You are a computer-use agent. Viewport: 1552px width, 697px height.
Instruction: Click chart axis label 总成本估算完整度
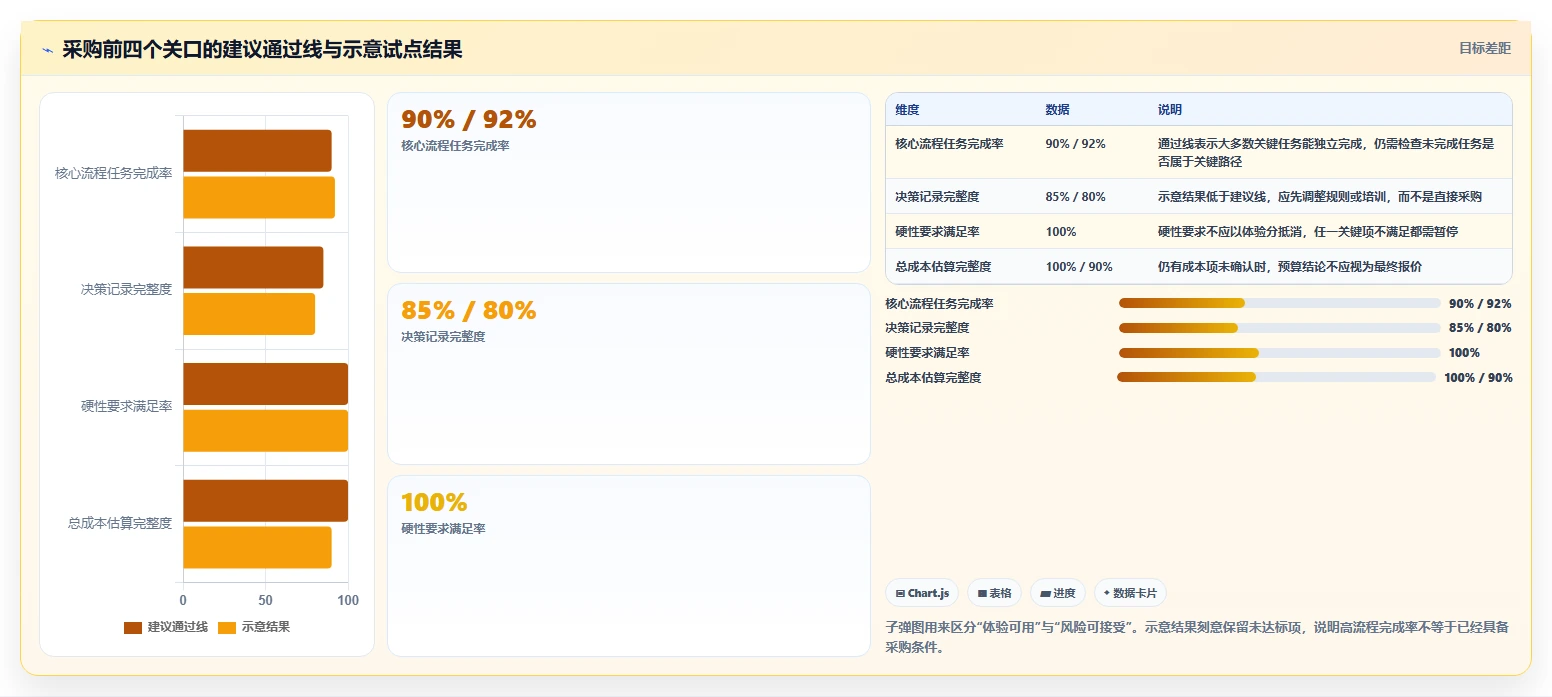[x=120, y=522]
